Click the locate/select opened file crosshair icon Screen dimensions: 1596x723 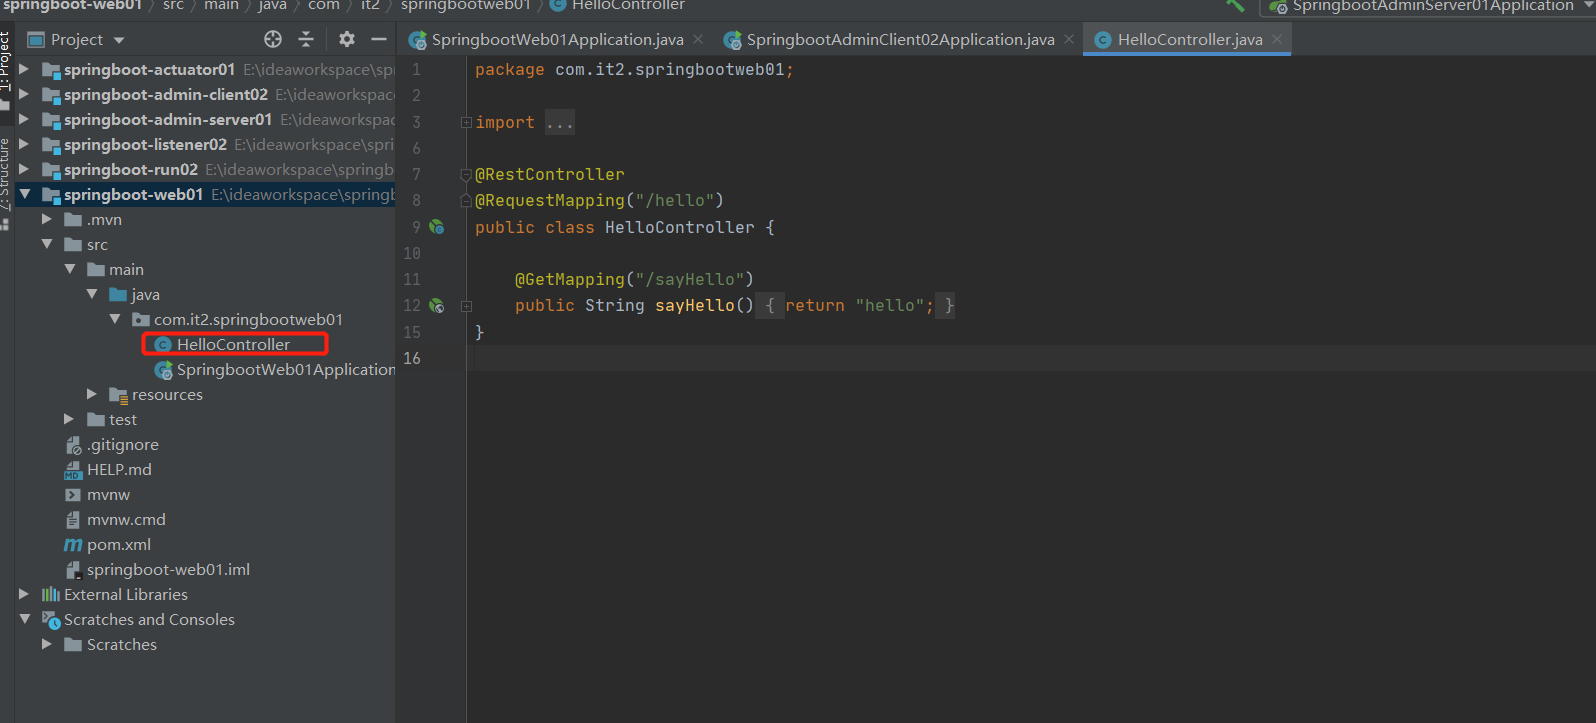(273, 39)
